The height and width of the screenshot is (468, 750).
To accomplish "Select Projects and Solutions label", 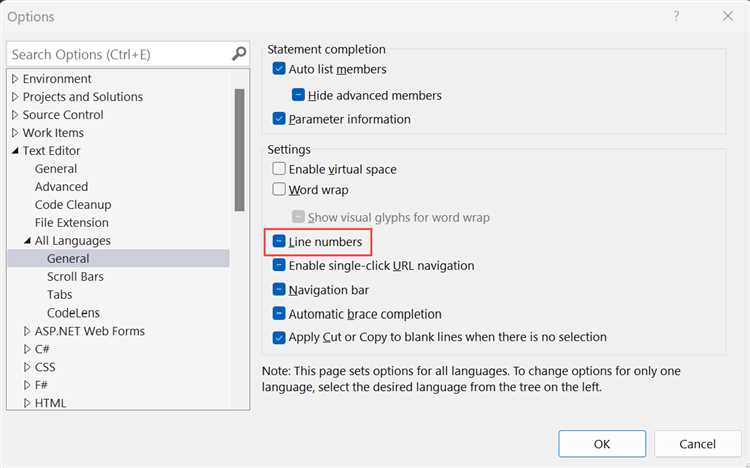I will (x=83, y=97).
